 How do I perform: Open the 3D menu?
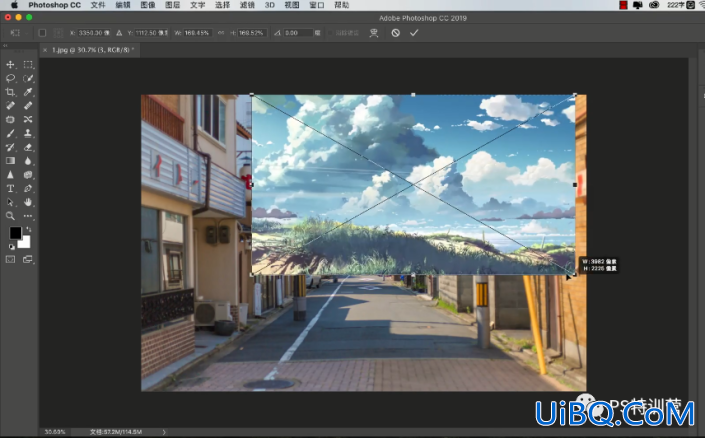point(270,5)
